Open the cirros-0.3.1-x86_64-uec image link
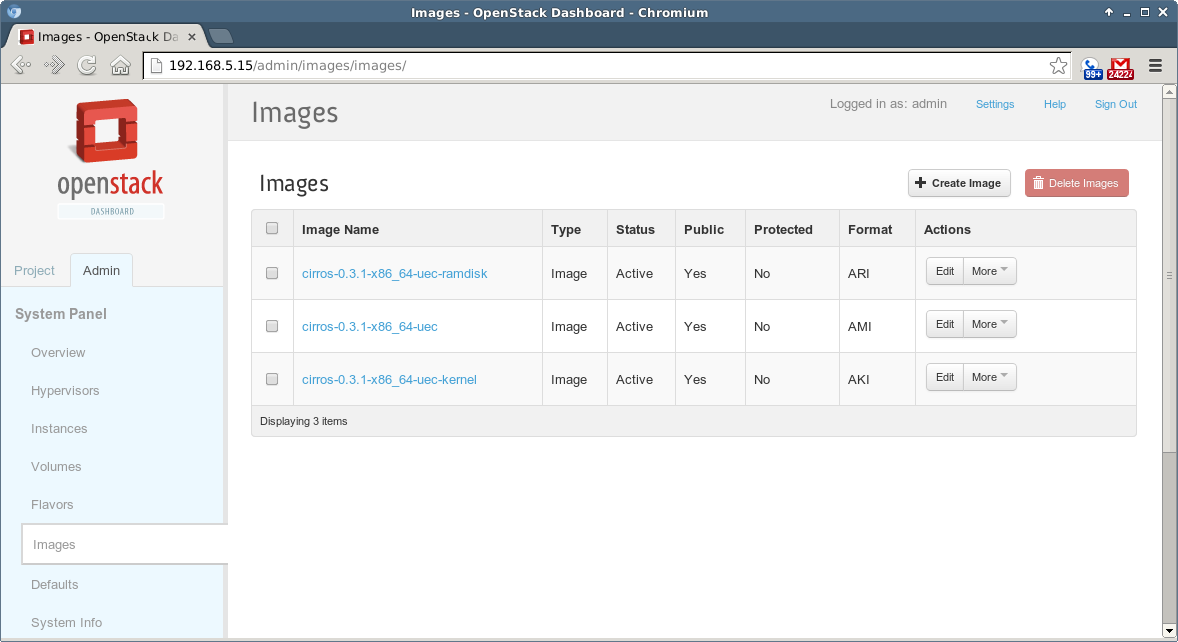 tap(369, 327)
